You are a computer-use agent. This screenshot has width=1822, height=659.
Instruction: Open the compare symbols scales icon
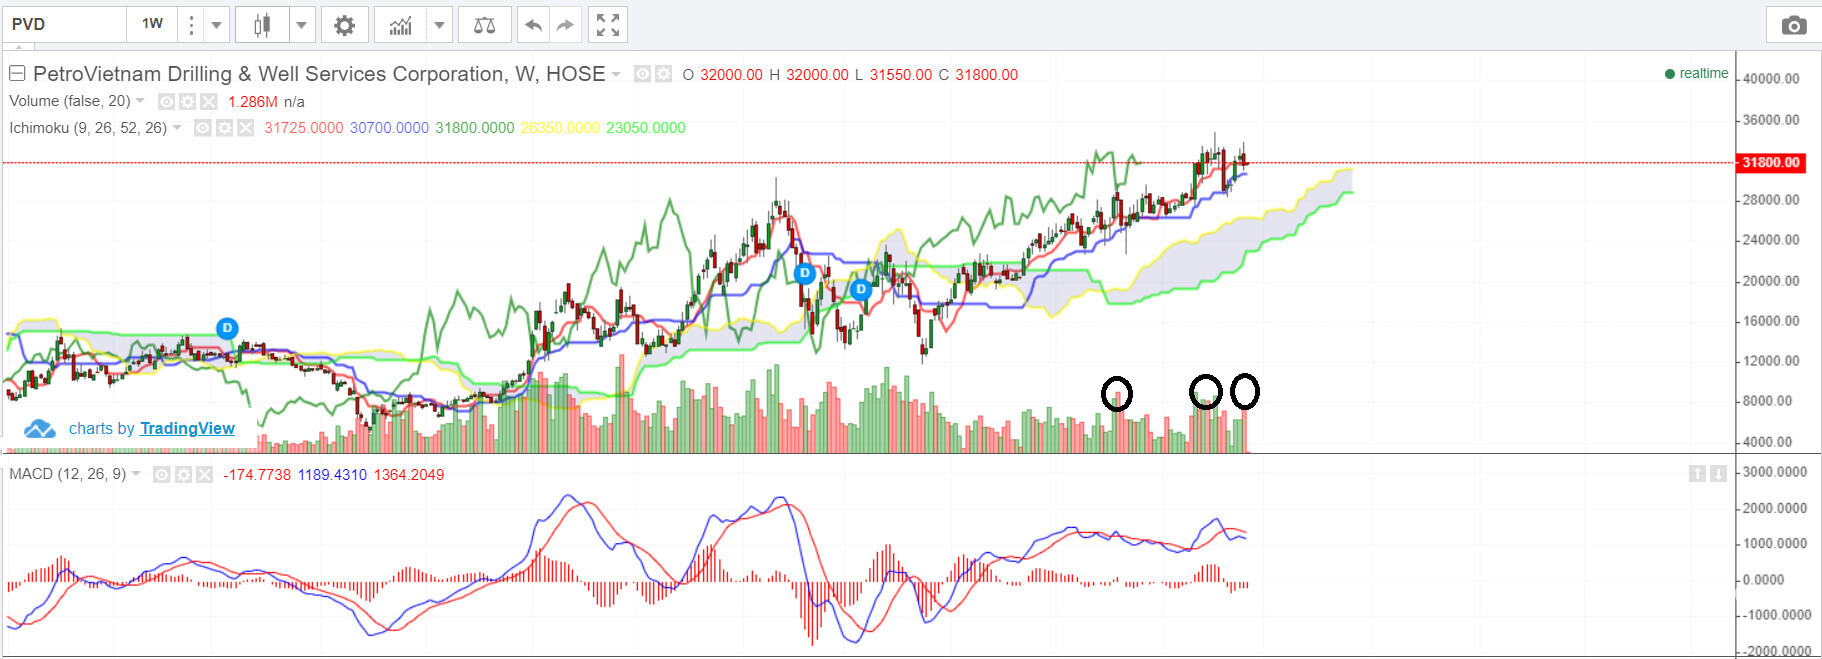pyautogui.click(x=484, y=25)
